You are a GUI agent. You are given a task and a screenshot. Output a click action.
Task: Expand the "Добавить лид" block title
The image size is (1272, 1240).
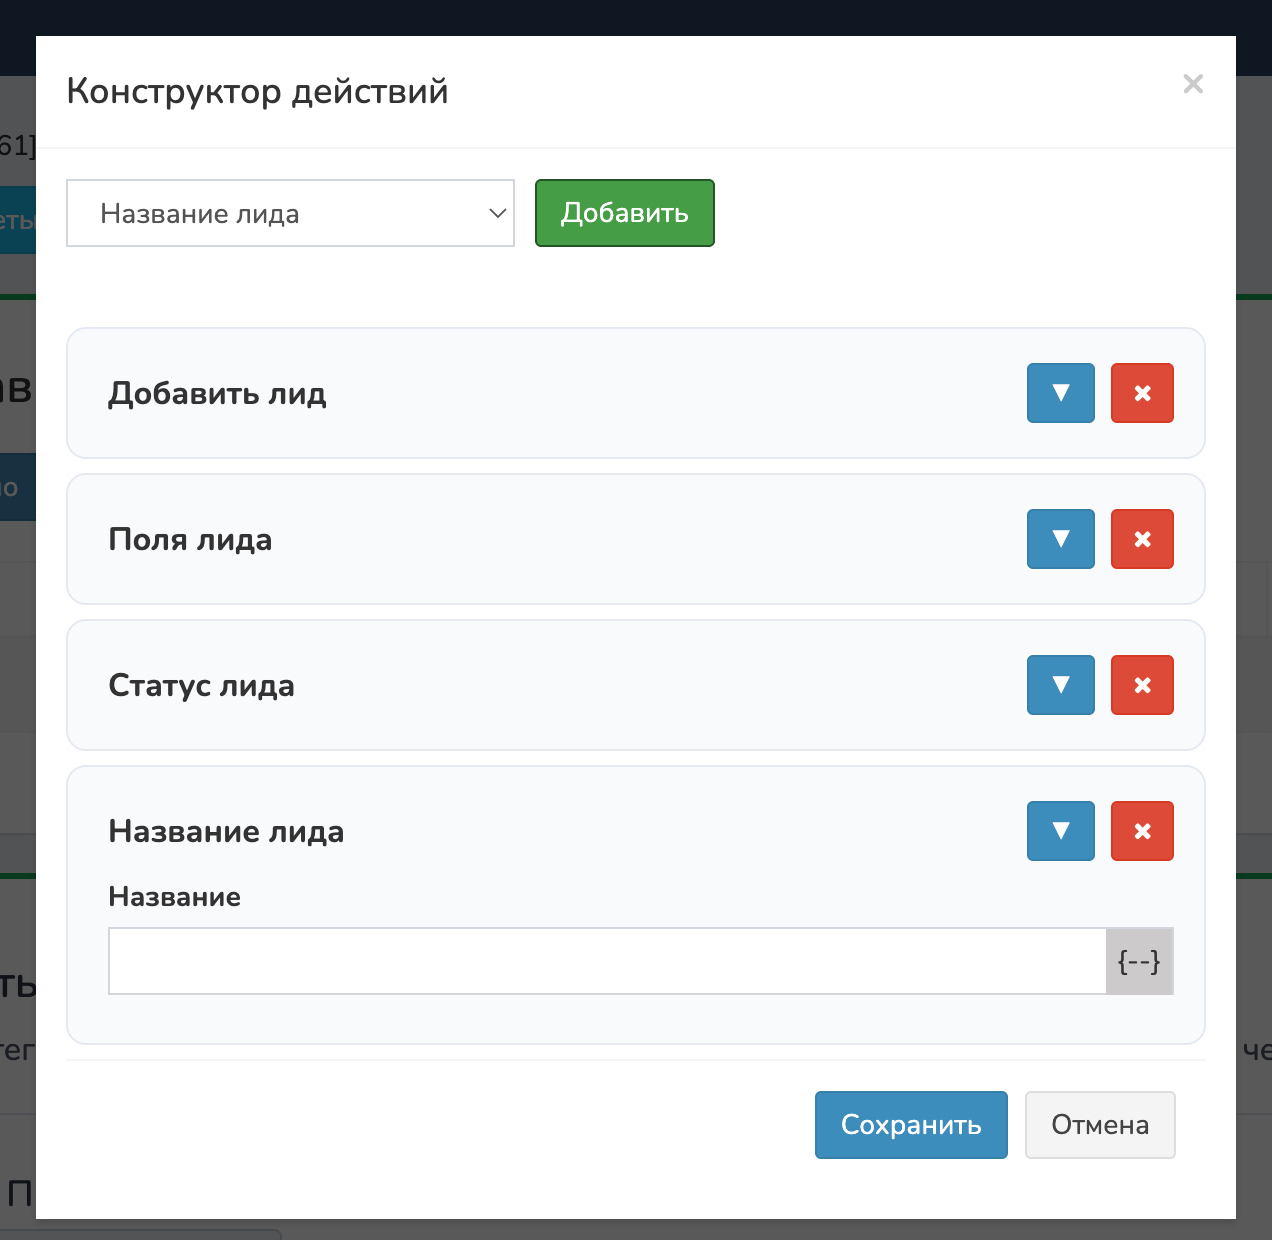pos(217,394)
